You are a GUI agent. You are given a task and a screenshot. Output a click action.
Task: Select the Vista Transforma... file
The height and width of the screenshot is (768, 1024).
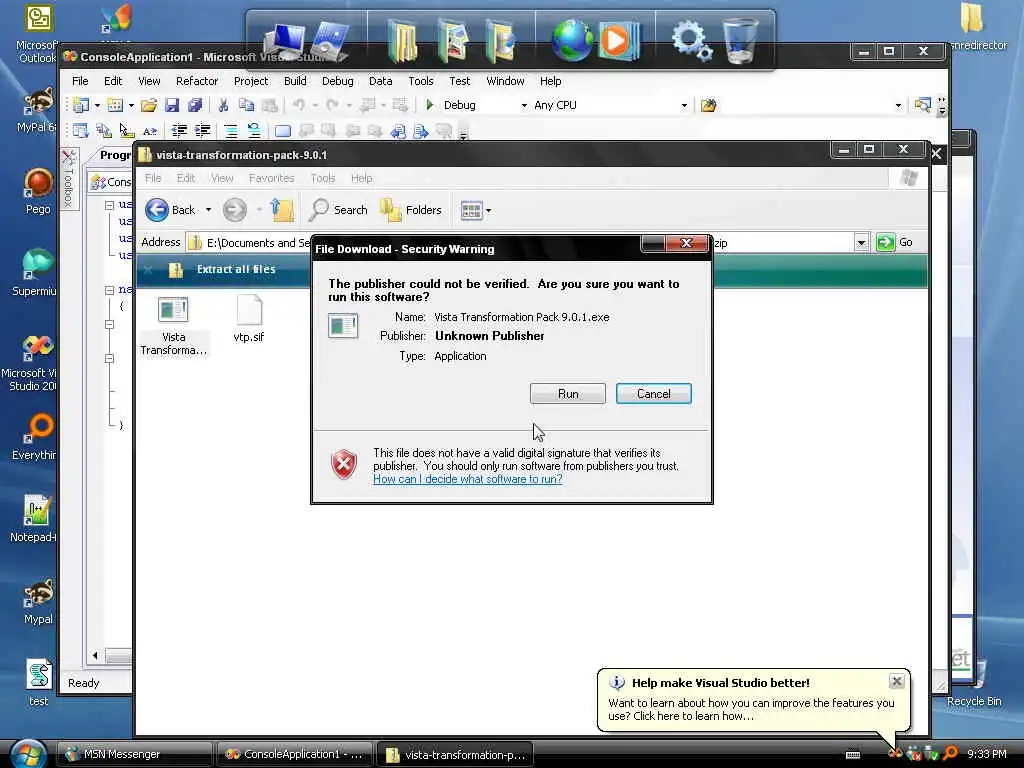pos(173,326)
